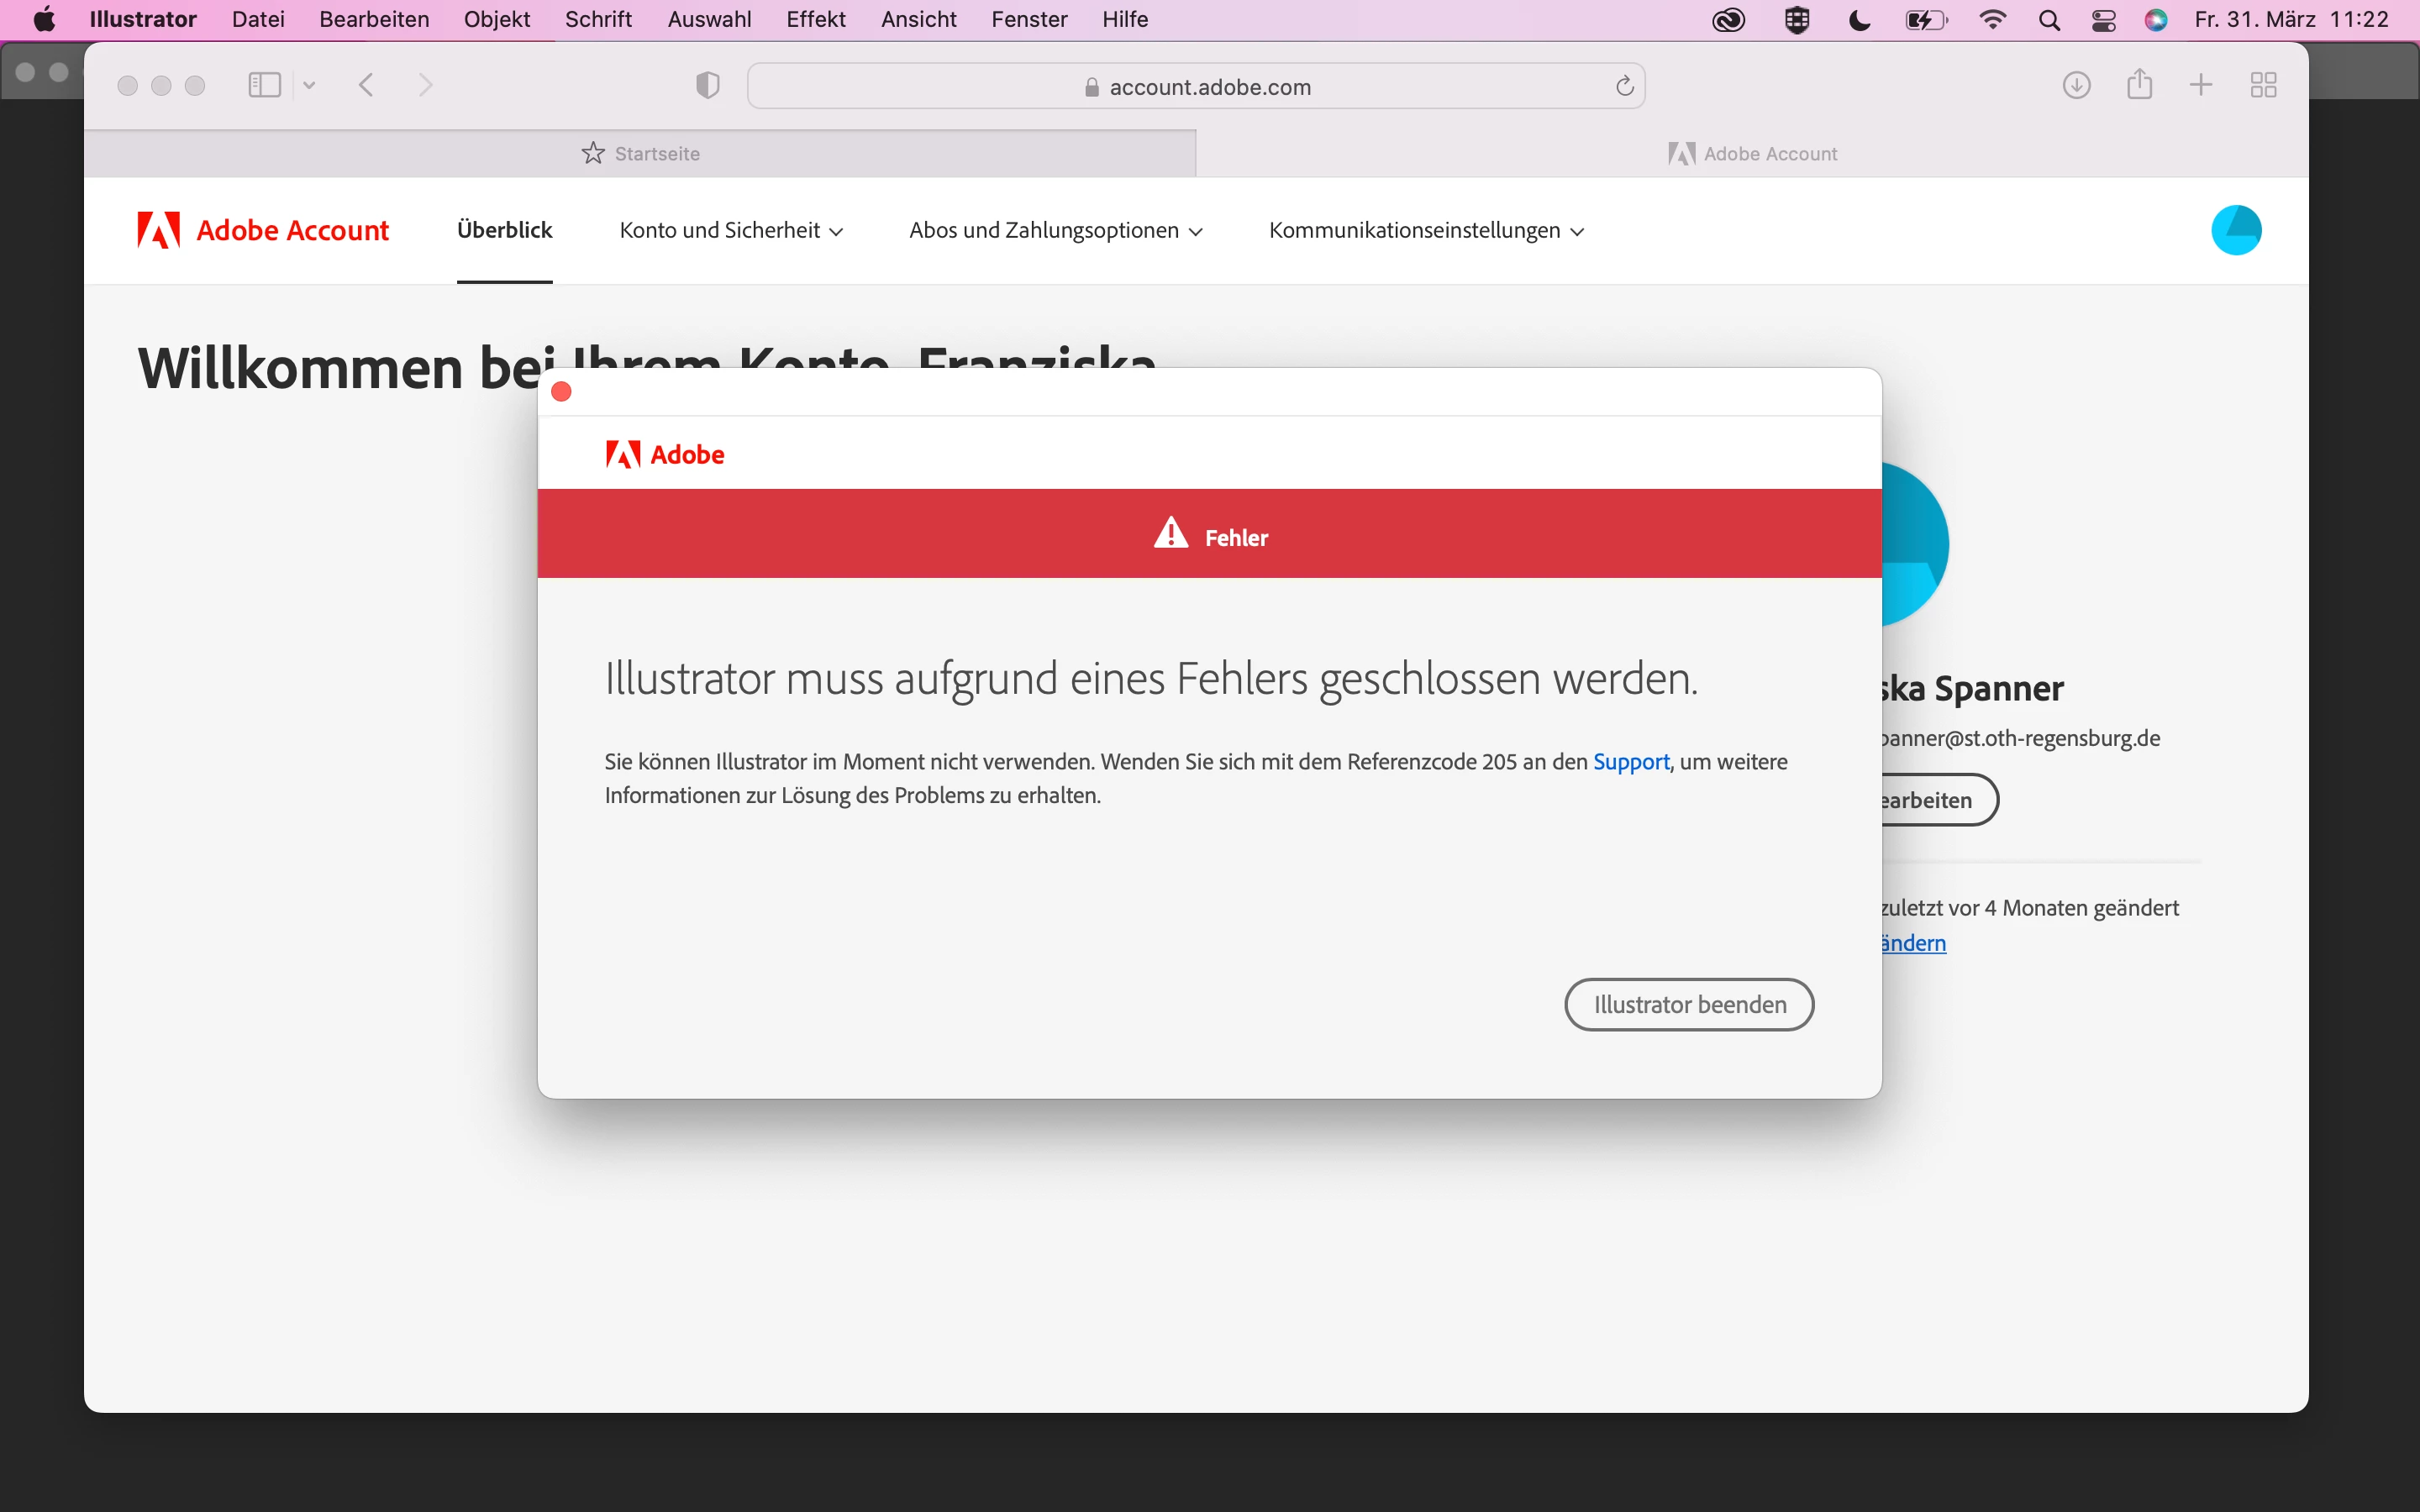Expand Kommunikationseinstellungen dropdown
The width and height of the screenshot is (2420, 1512).
pyautogui.click(x=1426, y=231)
